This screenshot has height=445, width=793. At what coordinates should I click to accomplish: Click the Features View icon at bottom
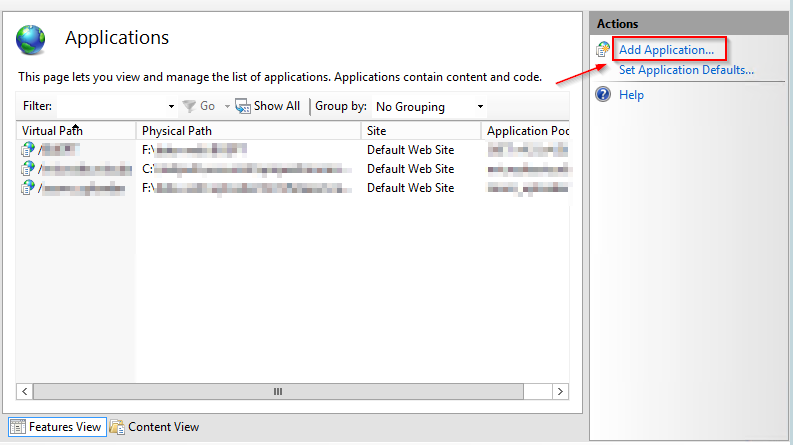(x=17, y=427)
